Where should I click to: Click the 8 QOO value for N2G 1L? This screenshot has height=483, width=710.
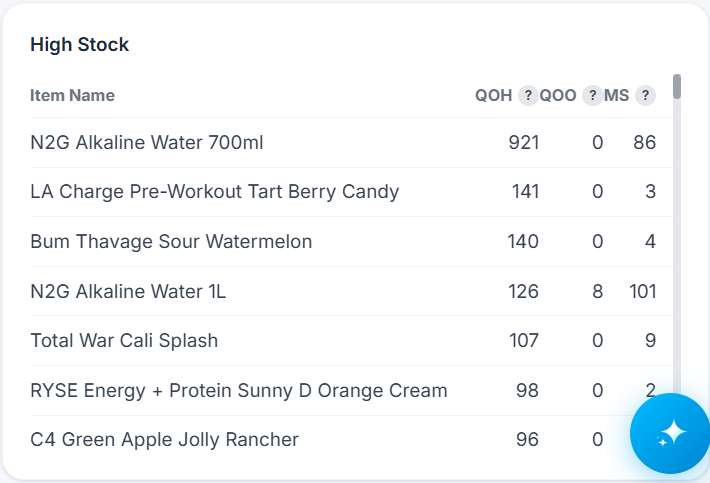pos(598,291)
